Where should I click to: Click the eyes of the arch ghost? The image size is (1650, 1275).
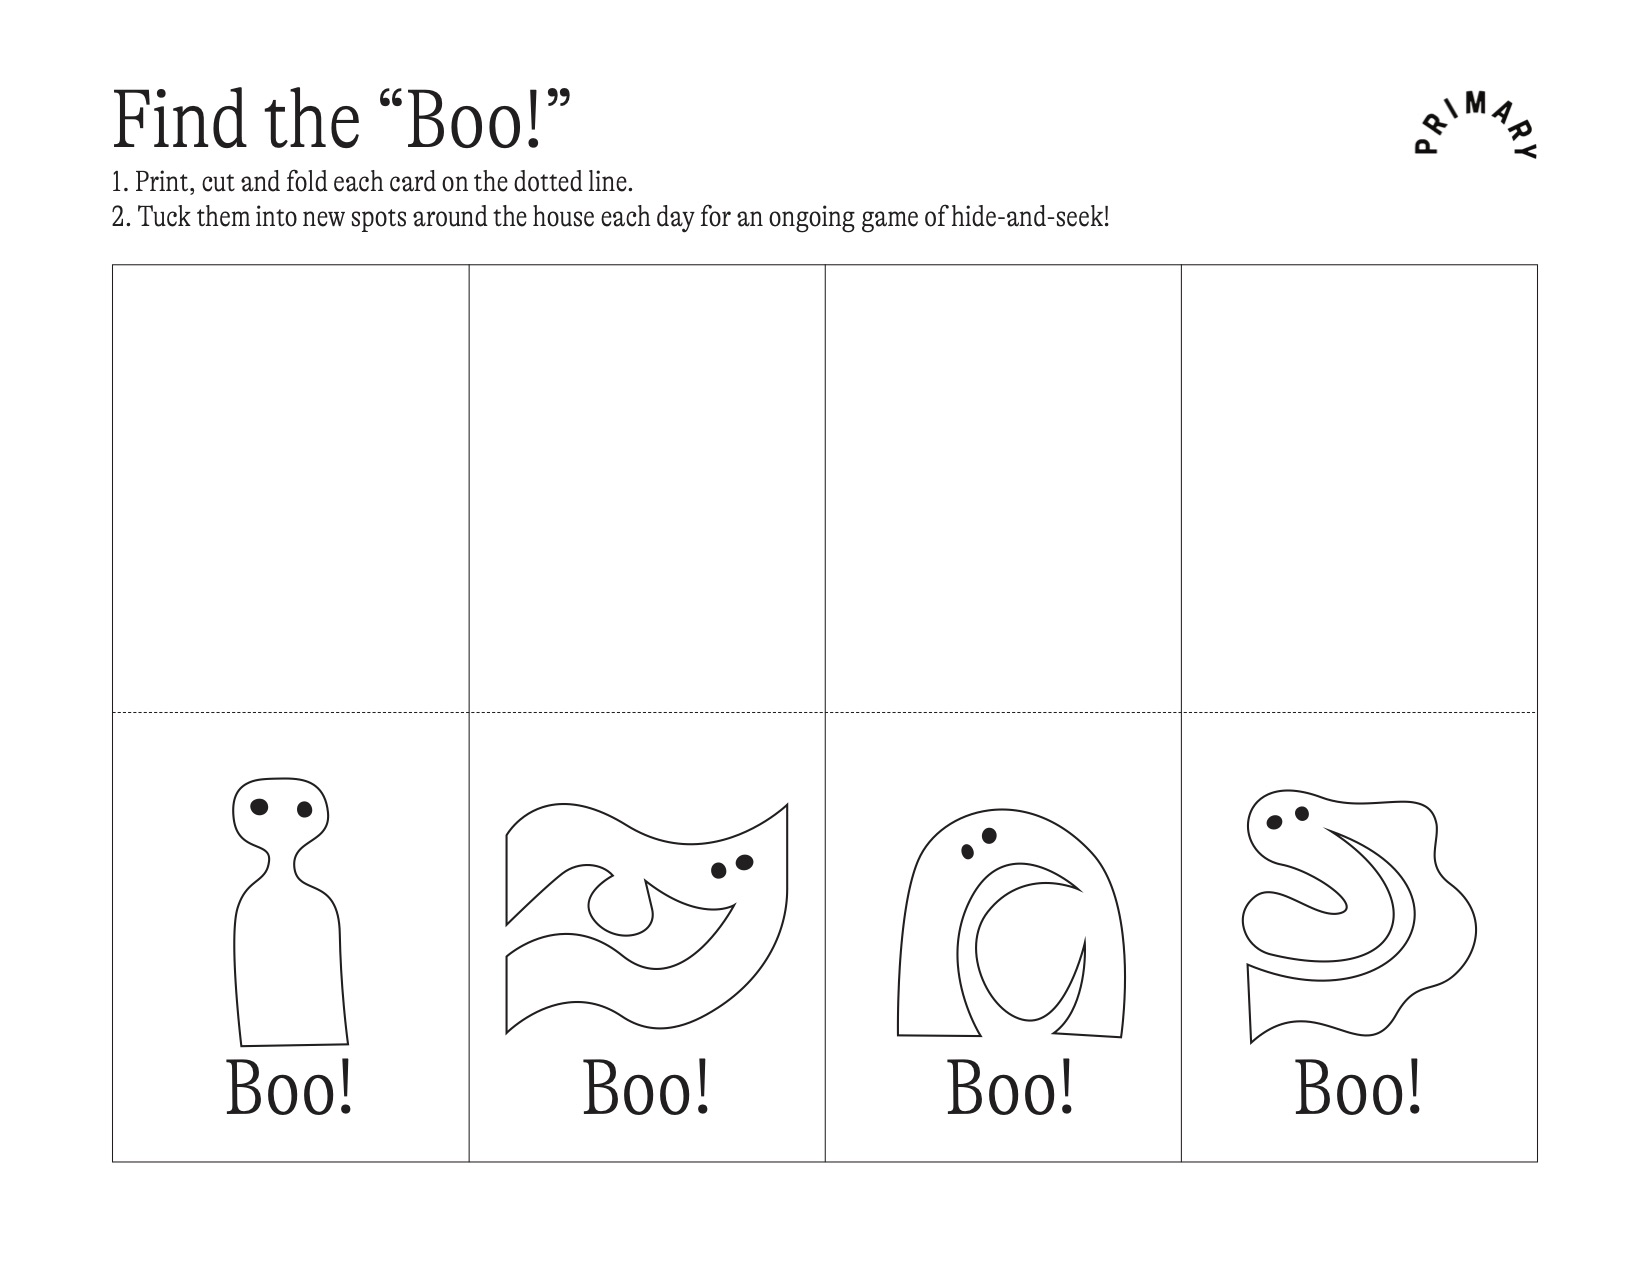(979, 843)
